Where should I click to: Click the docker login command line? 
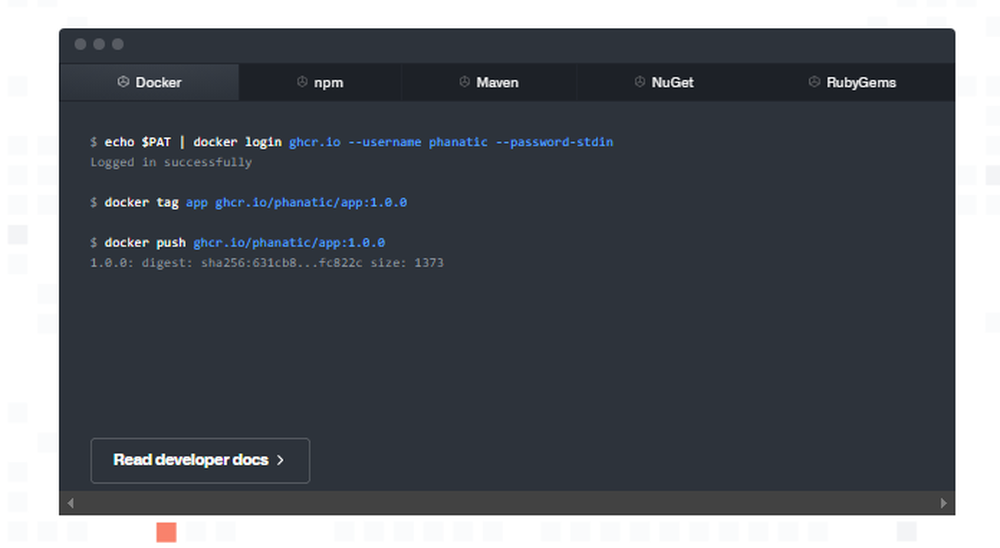[x=351, y=142]
